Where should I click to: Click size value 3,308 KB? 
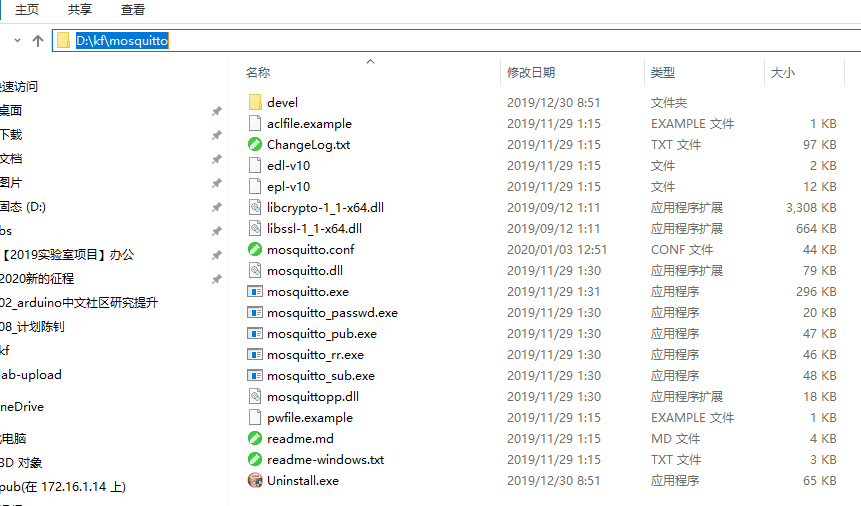811,208
